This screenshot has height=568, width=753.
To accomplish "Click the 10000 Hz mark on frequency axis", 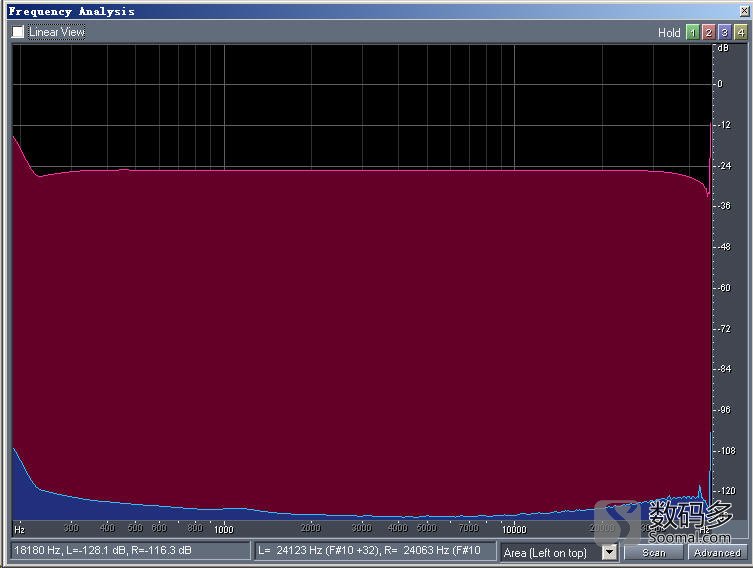I will click(514, 529).
